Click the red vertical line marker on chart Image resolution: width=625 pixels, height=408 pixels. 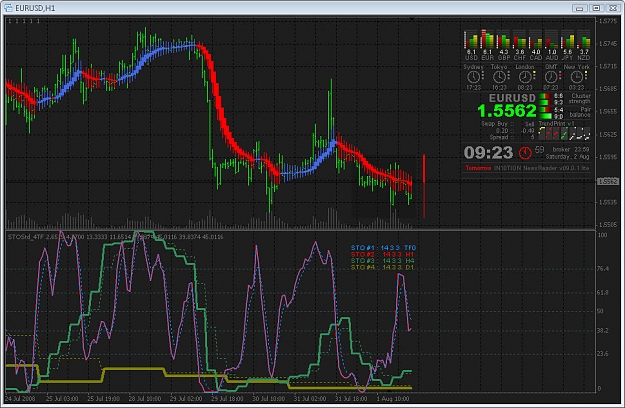click(x=424, y=186)
